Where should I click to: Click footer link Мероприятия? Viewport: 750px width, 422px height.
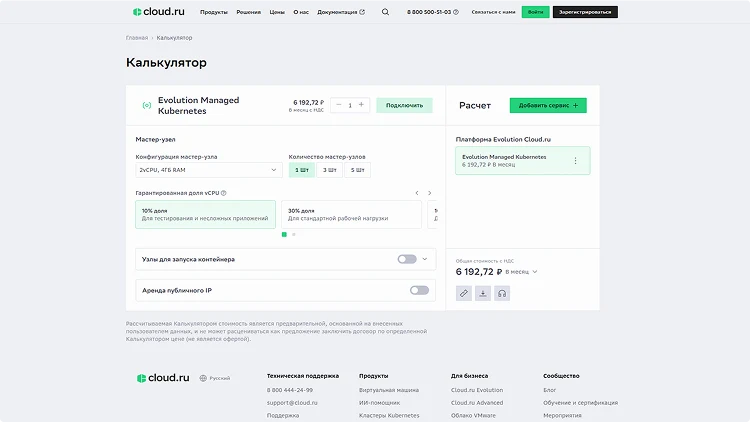click(562, 415)
